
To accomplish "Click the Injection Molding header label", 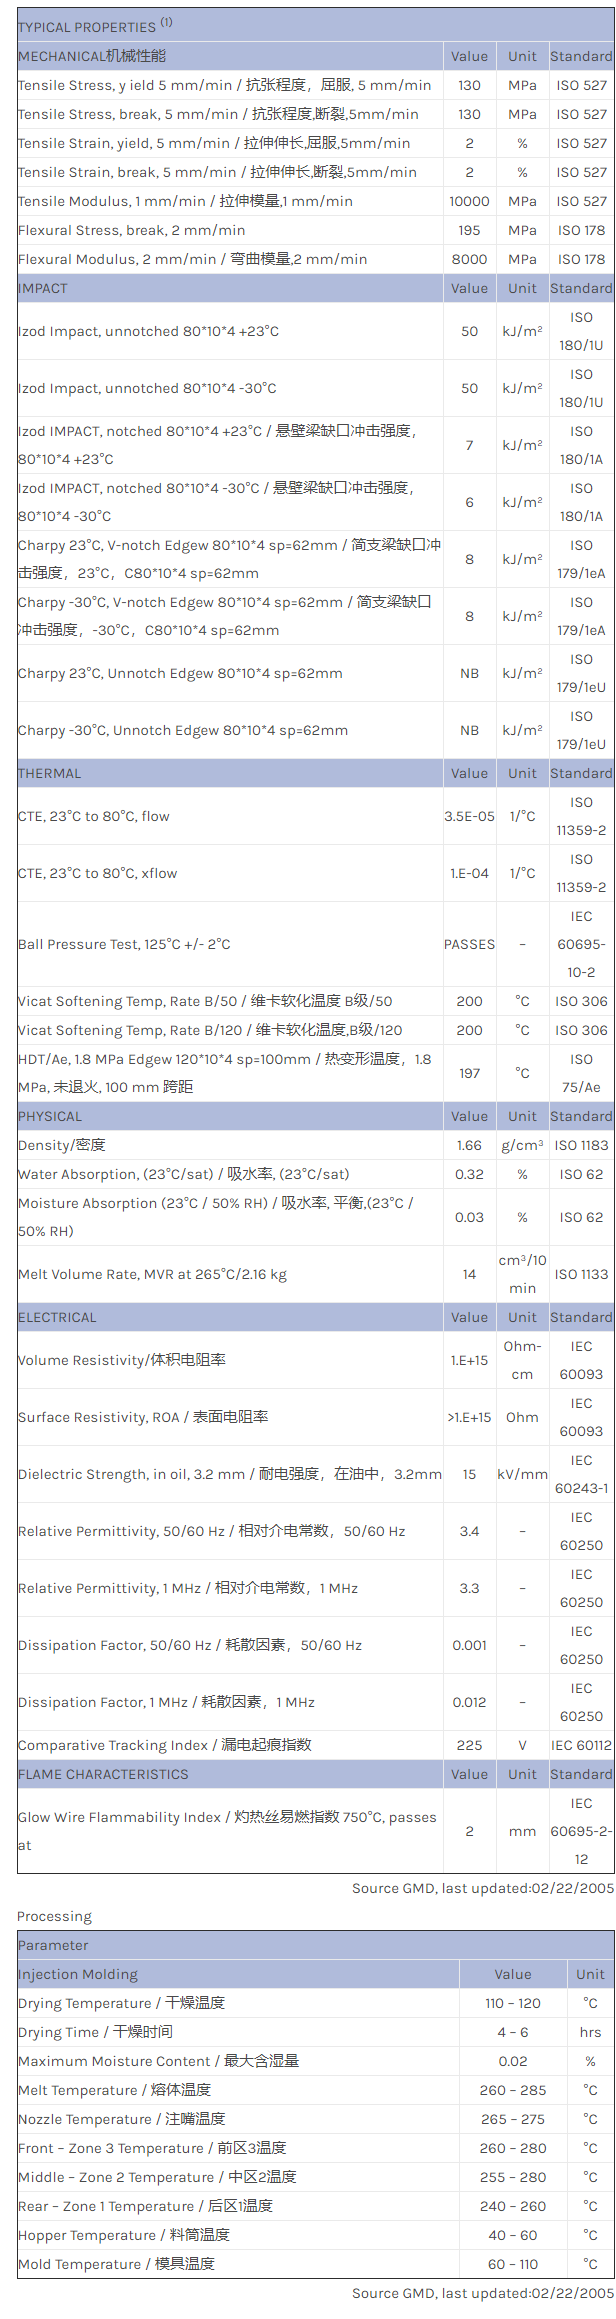I will tap(78, 1974).
